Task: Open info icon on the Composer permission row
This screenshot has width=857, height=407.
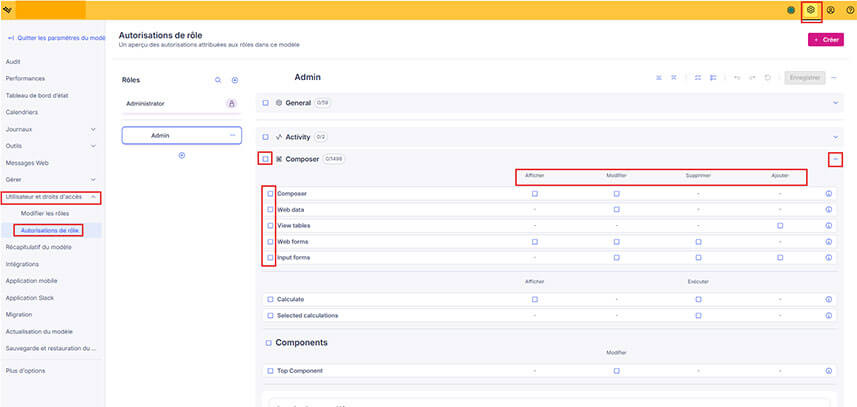Action: tap(829, 194)
